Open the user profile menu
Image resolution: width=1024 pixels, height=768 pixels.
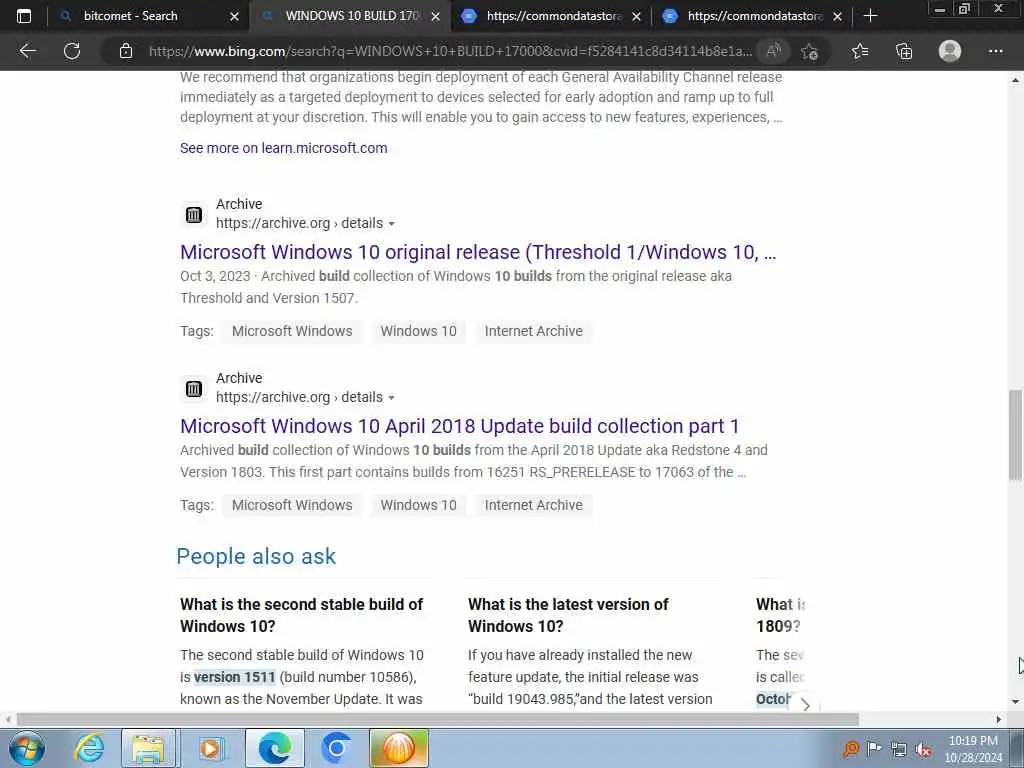point(950,51)
